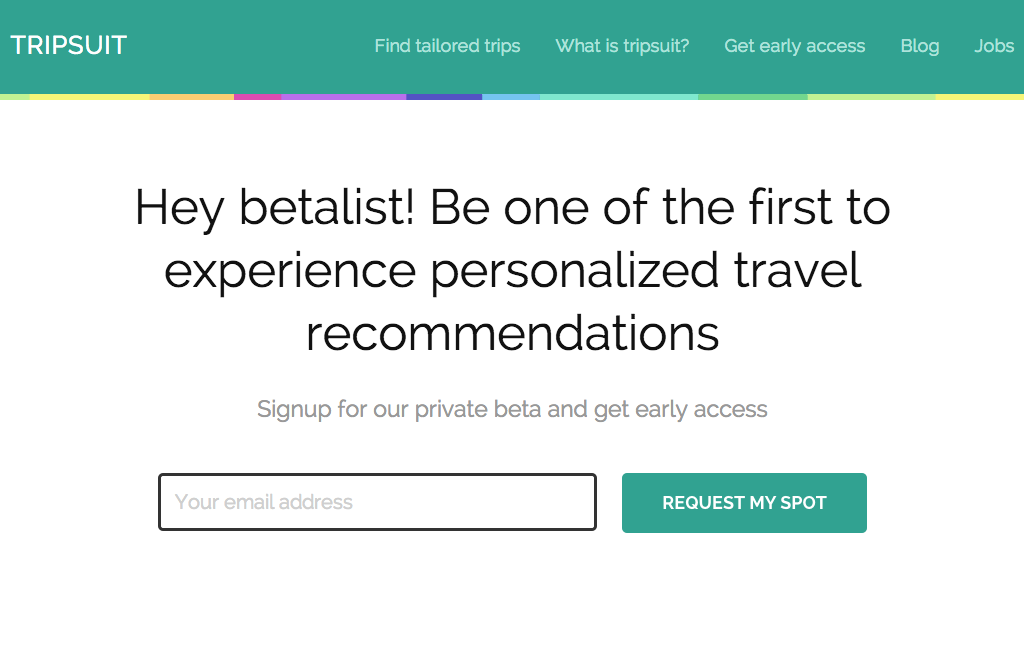Click the Signup for private beta subtitle

tap(512, 409)
